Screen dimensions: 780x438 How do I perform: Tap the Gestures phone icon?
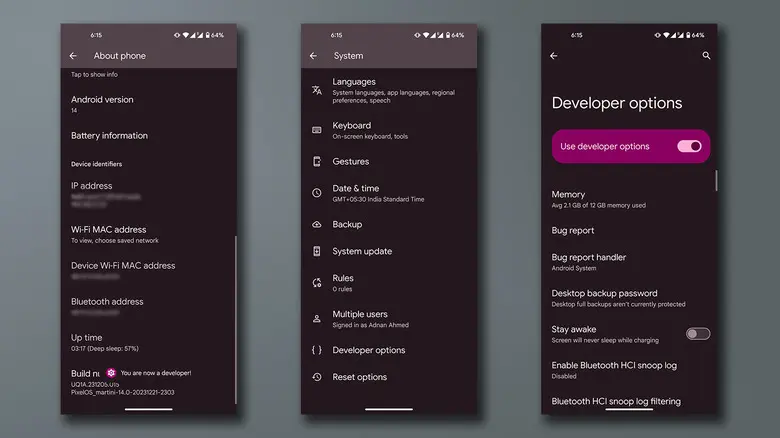317,161
